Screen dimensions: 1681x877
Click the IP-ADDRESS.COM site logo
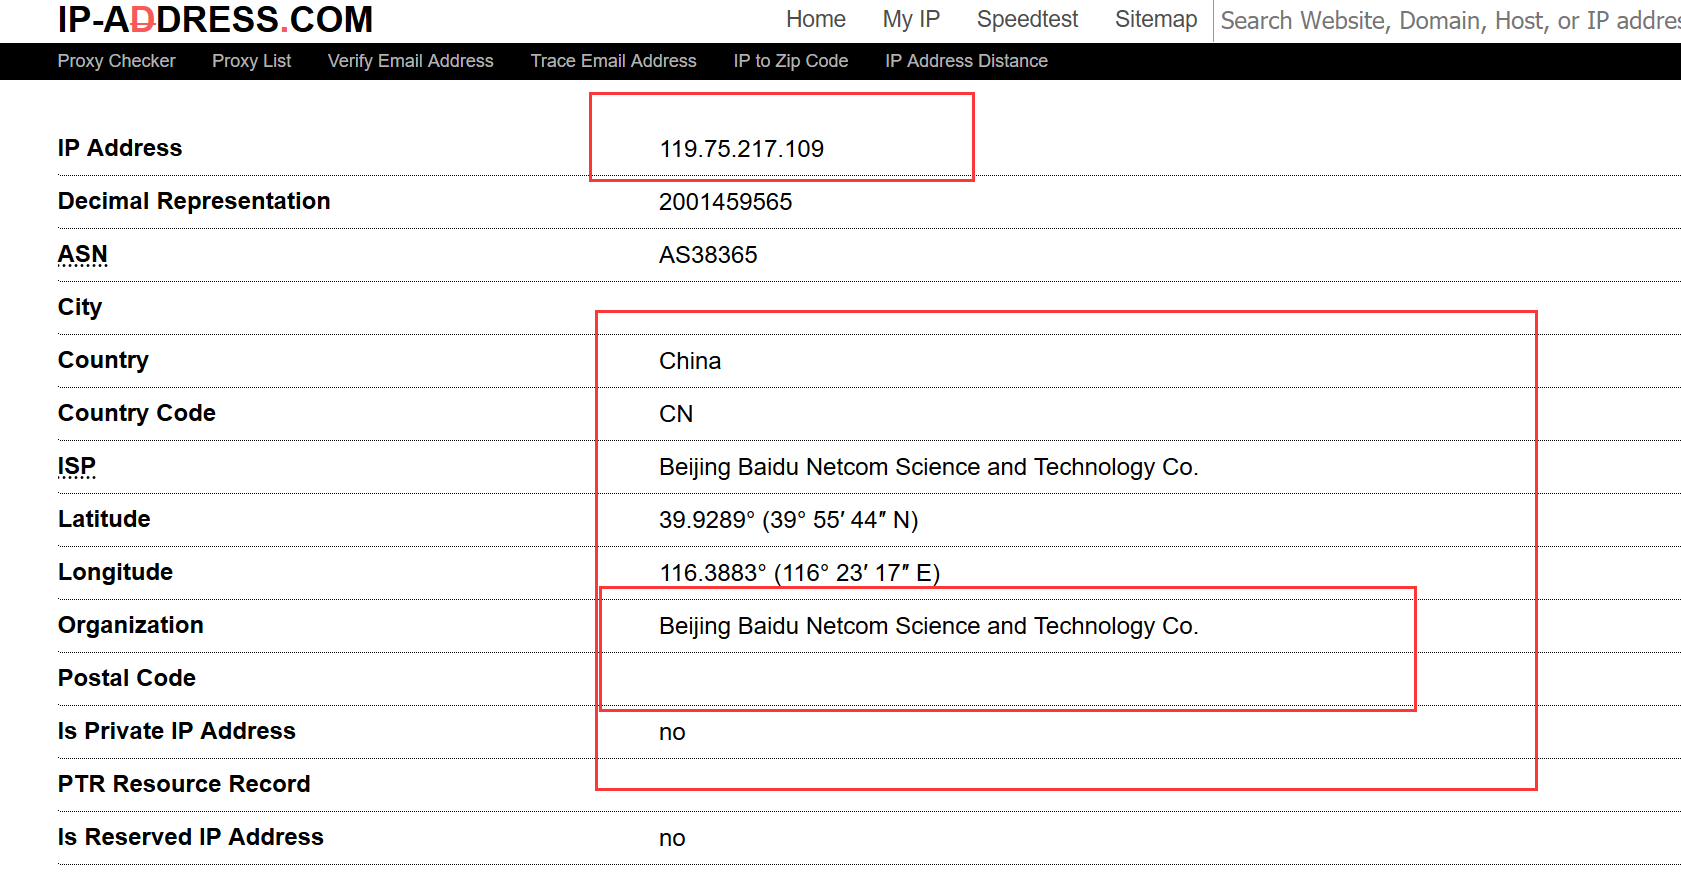coord(215,19)
